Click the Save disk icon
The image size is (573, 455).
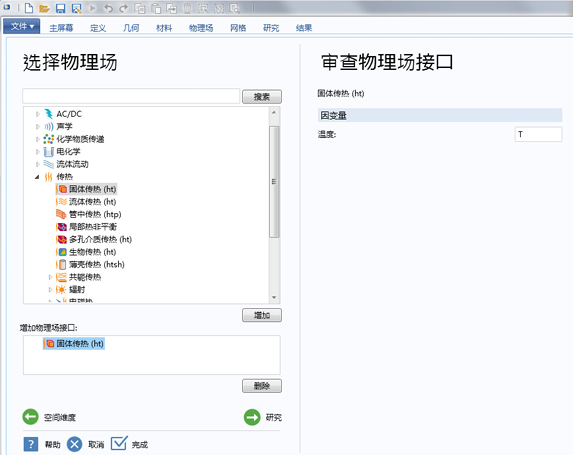(x=60, y=8)
